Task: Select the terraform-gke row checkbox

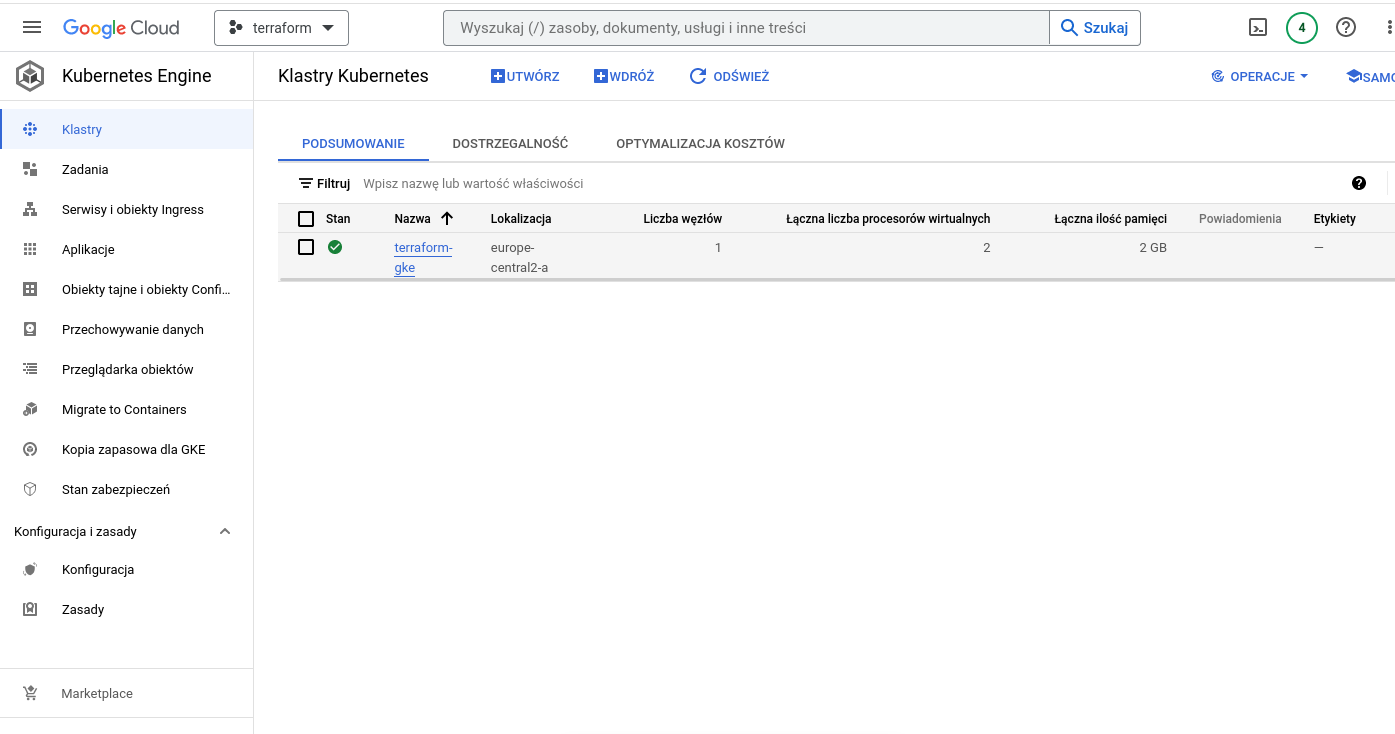Action: click(x=306, y=247)
